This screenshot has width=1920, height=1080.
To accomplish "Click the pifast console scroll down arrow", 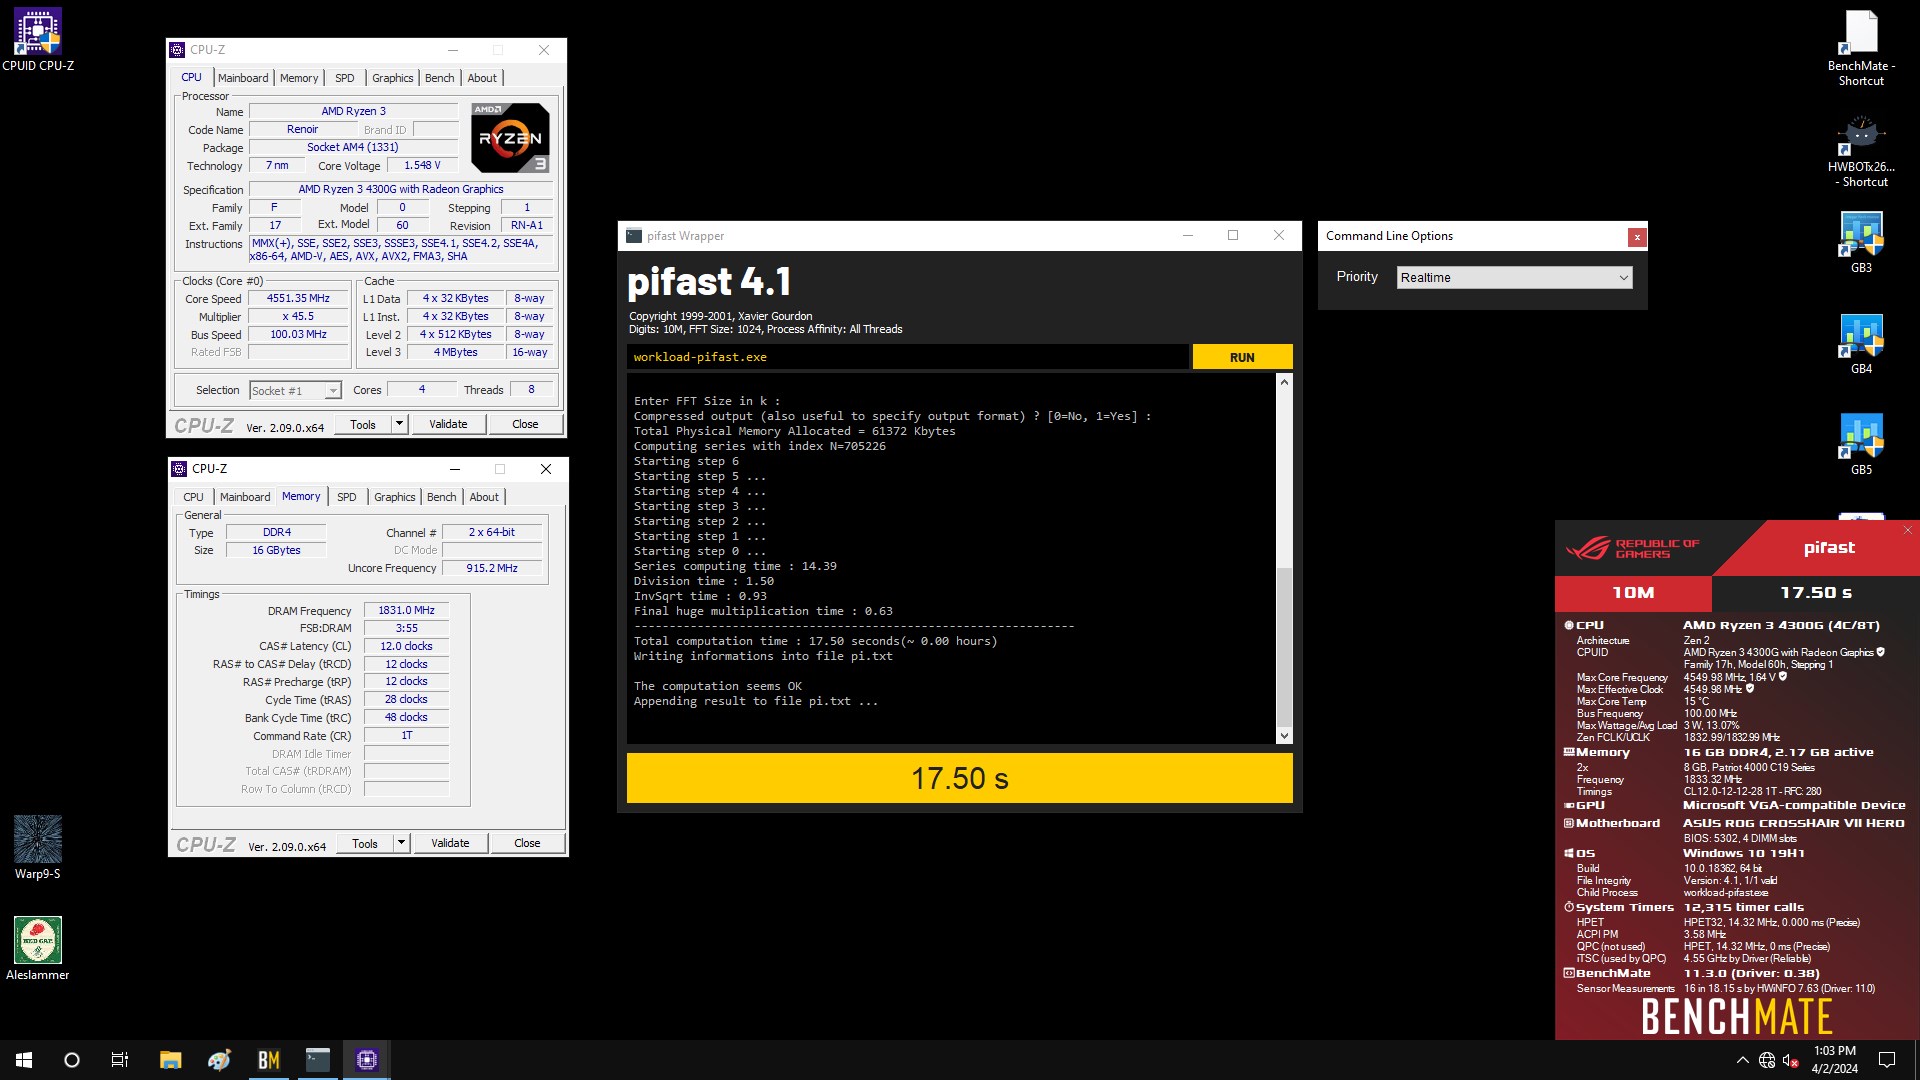I will pos(1284,736).
